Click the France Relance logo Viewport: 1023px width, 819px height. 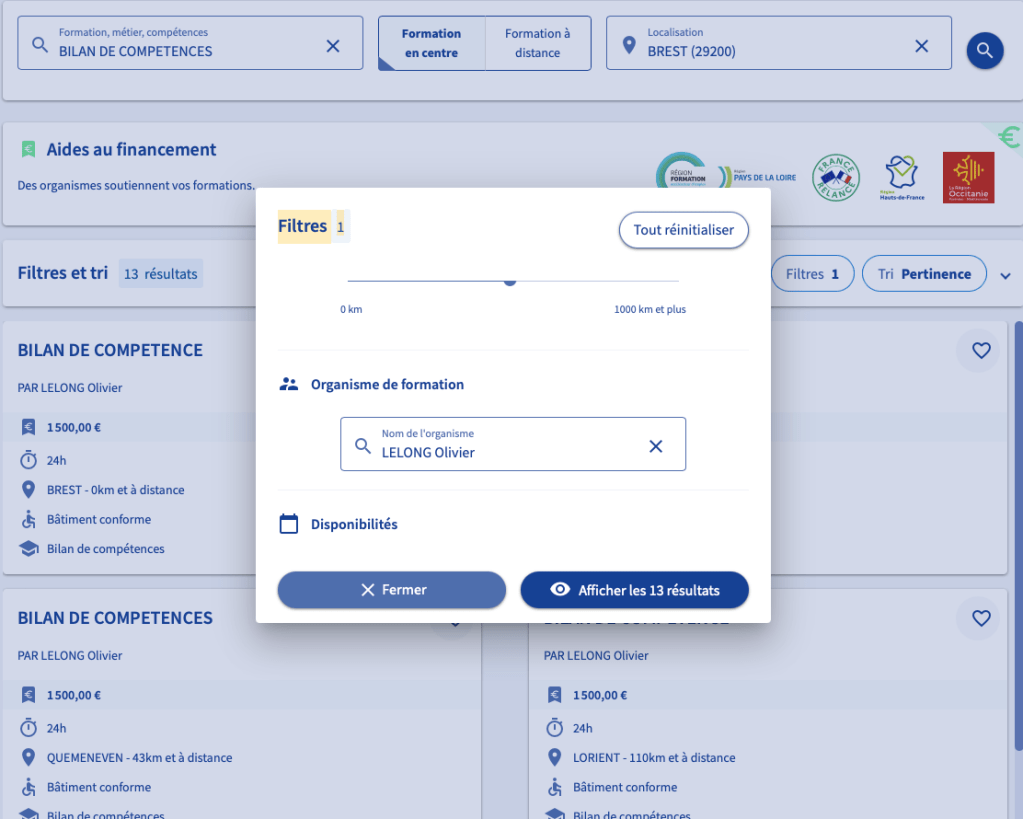click(x=835, y=177)
